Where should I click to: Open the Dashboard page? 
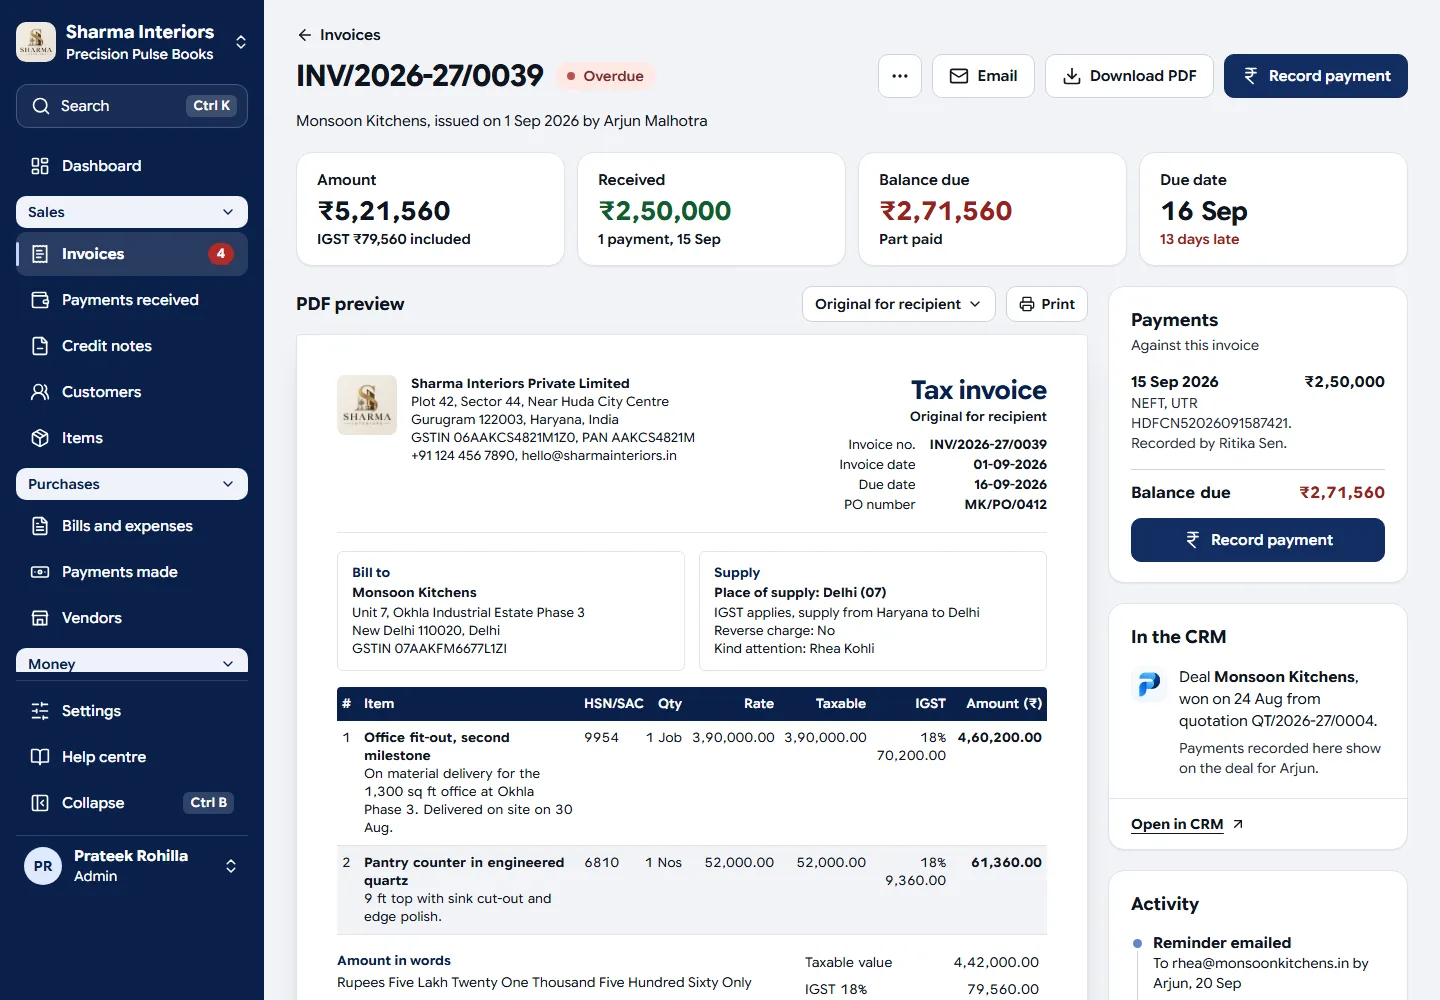pos(132,166)
